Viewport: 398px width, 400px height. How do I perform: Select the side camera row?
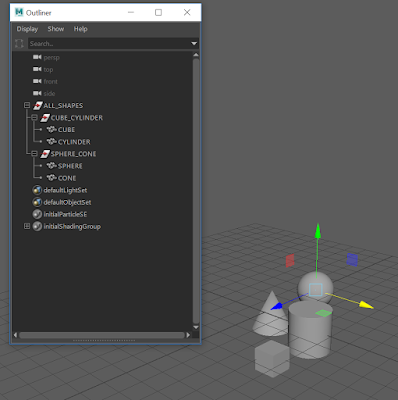point(102,93)
